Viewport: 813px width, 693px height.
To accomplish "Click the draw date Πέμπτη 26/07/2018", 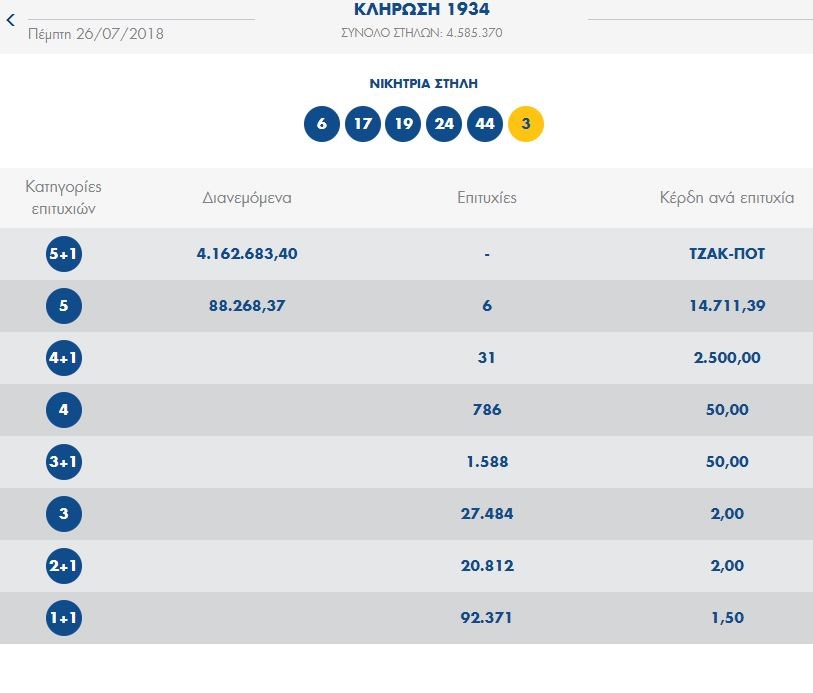I will point(94,34).
